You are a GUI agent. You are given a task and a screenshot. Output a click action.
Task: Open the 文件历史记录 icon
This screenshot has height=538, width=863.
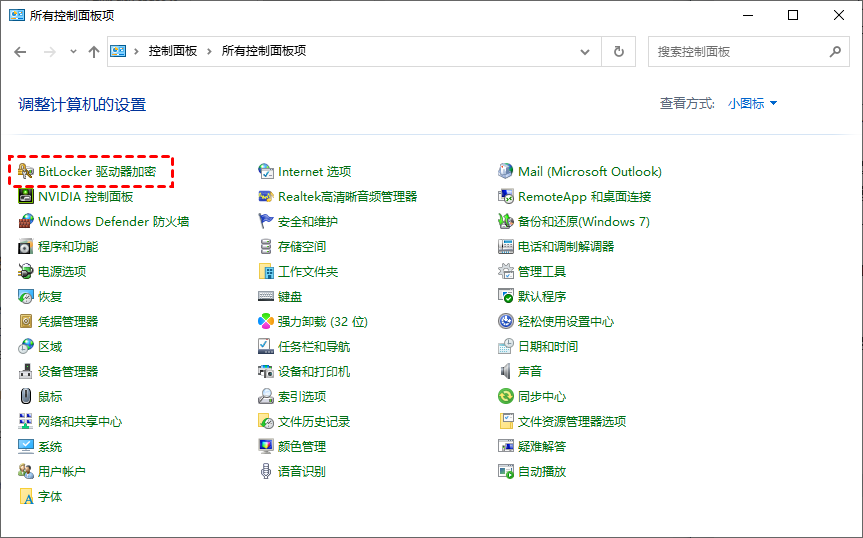[266, 421]
